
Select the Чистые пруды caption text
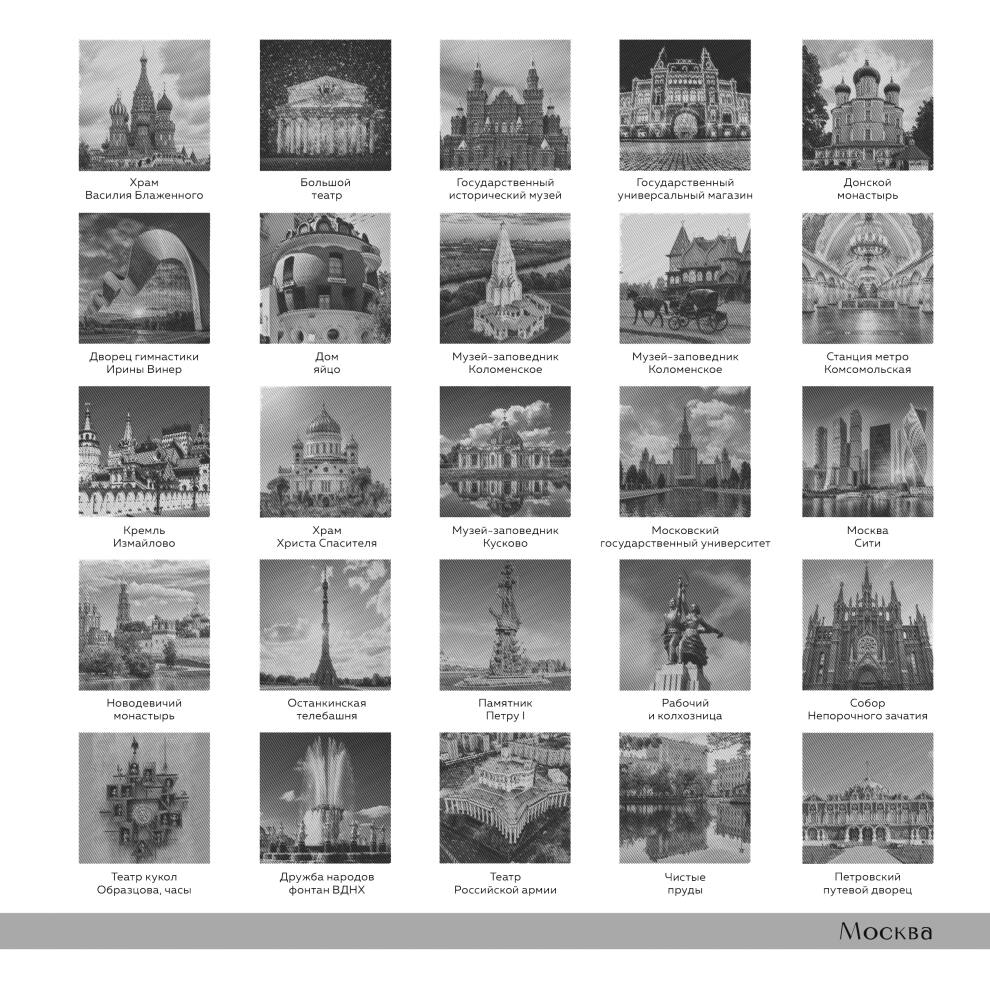click(685, 884)
